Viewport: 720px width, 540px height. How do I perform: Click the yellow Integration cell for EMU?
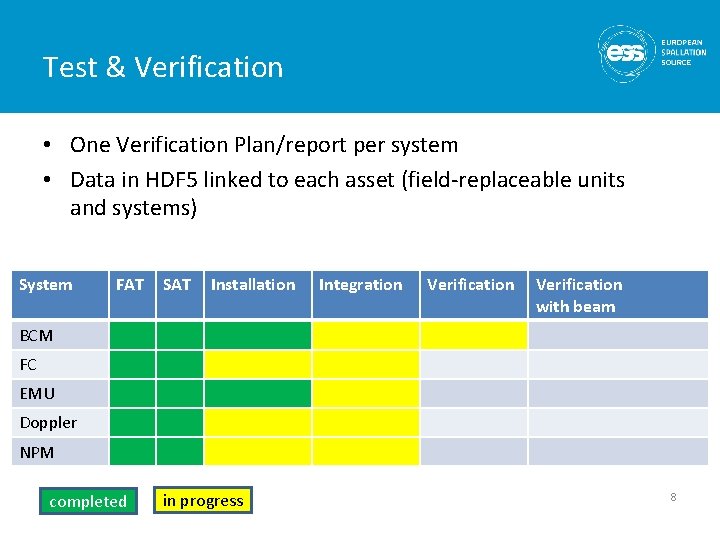(366, 394)
